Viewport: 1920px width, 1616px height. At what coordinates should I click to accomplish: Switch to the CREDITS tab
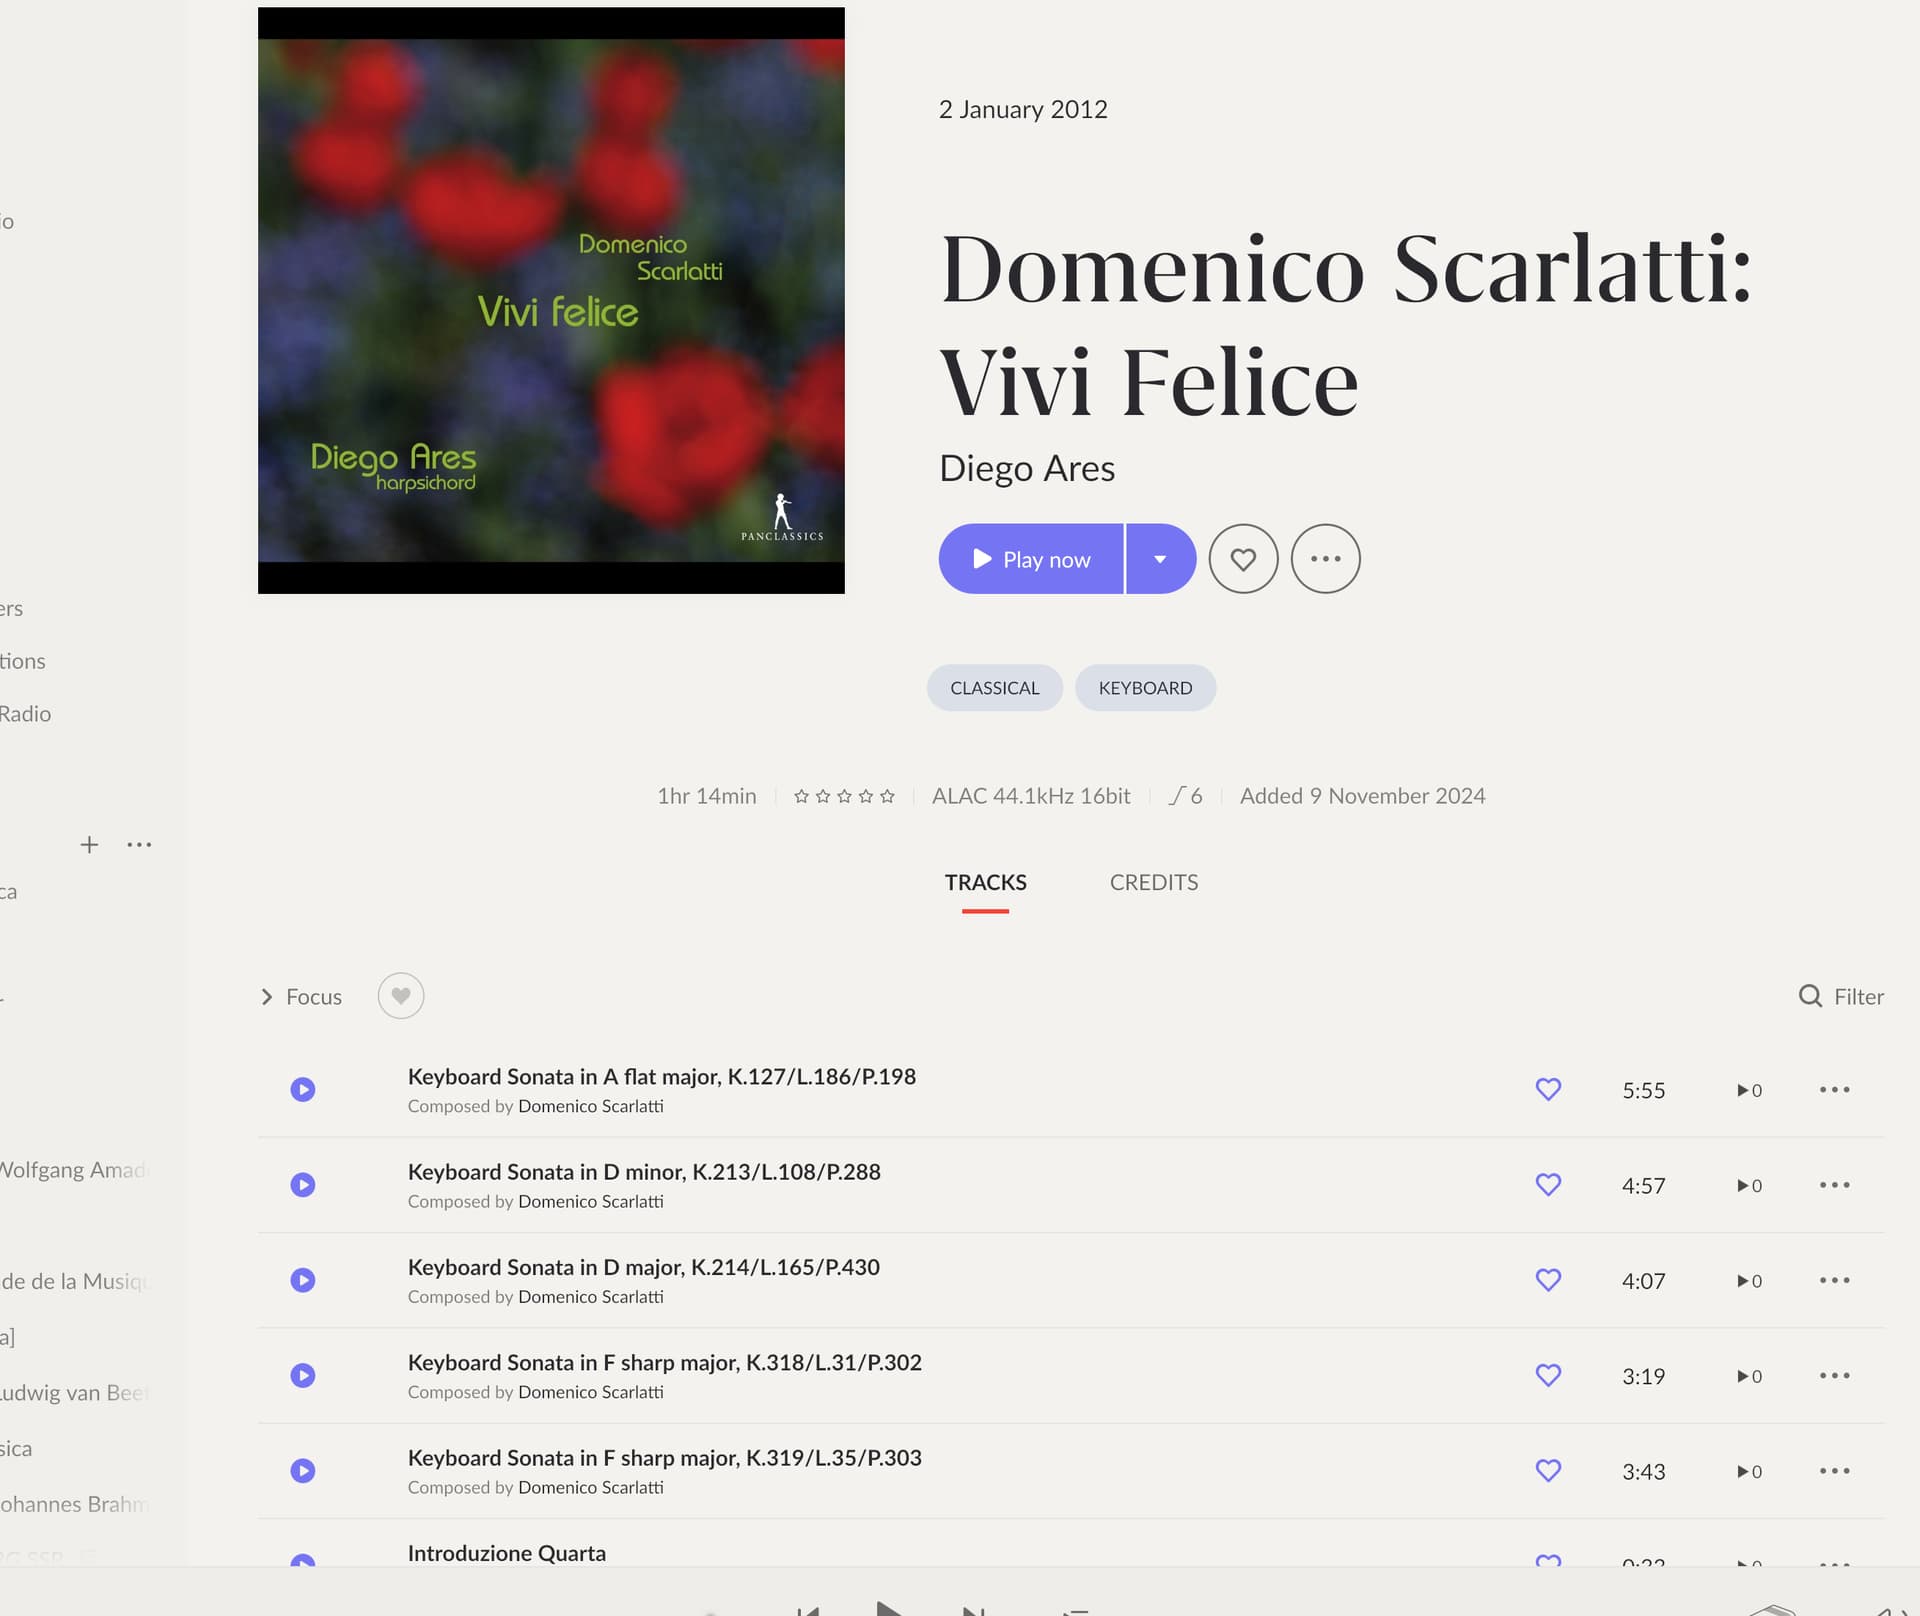[1153, 882]
